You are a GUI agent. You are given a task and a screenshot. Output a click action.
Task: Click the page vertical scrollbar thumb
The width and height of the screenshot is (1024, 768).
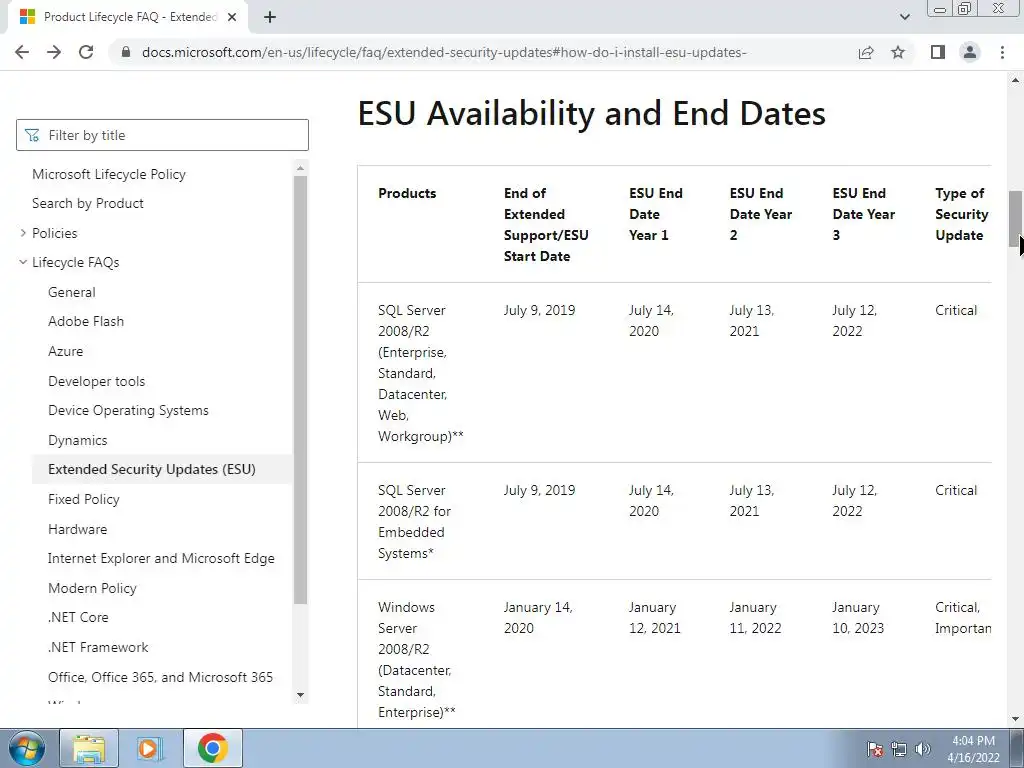1016,218
